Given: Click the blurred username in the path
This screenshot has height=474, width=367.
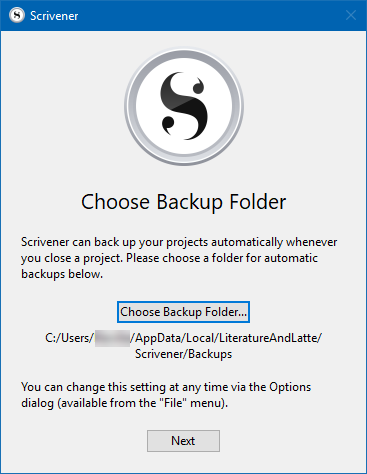Looking at the screenshot, I should [112, 338].
